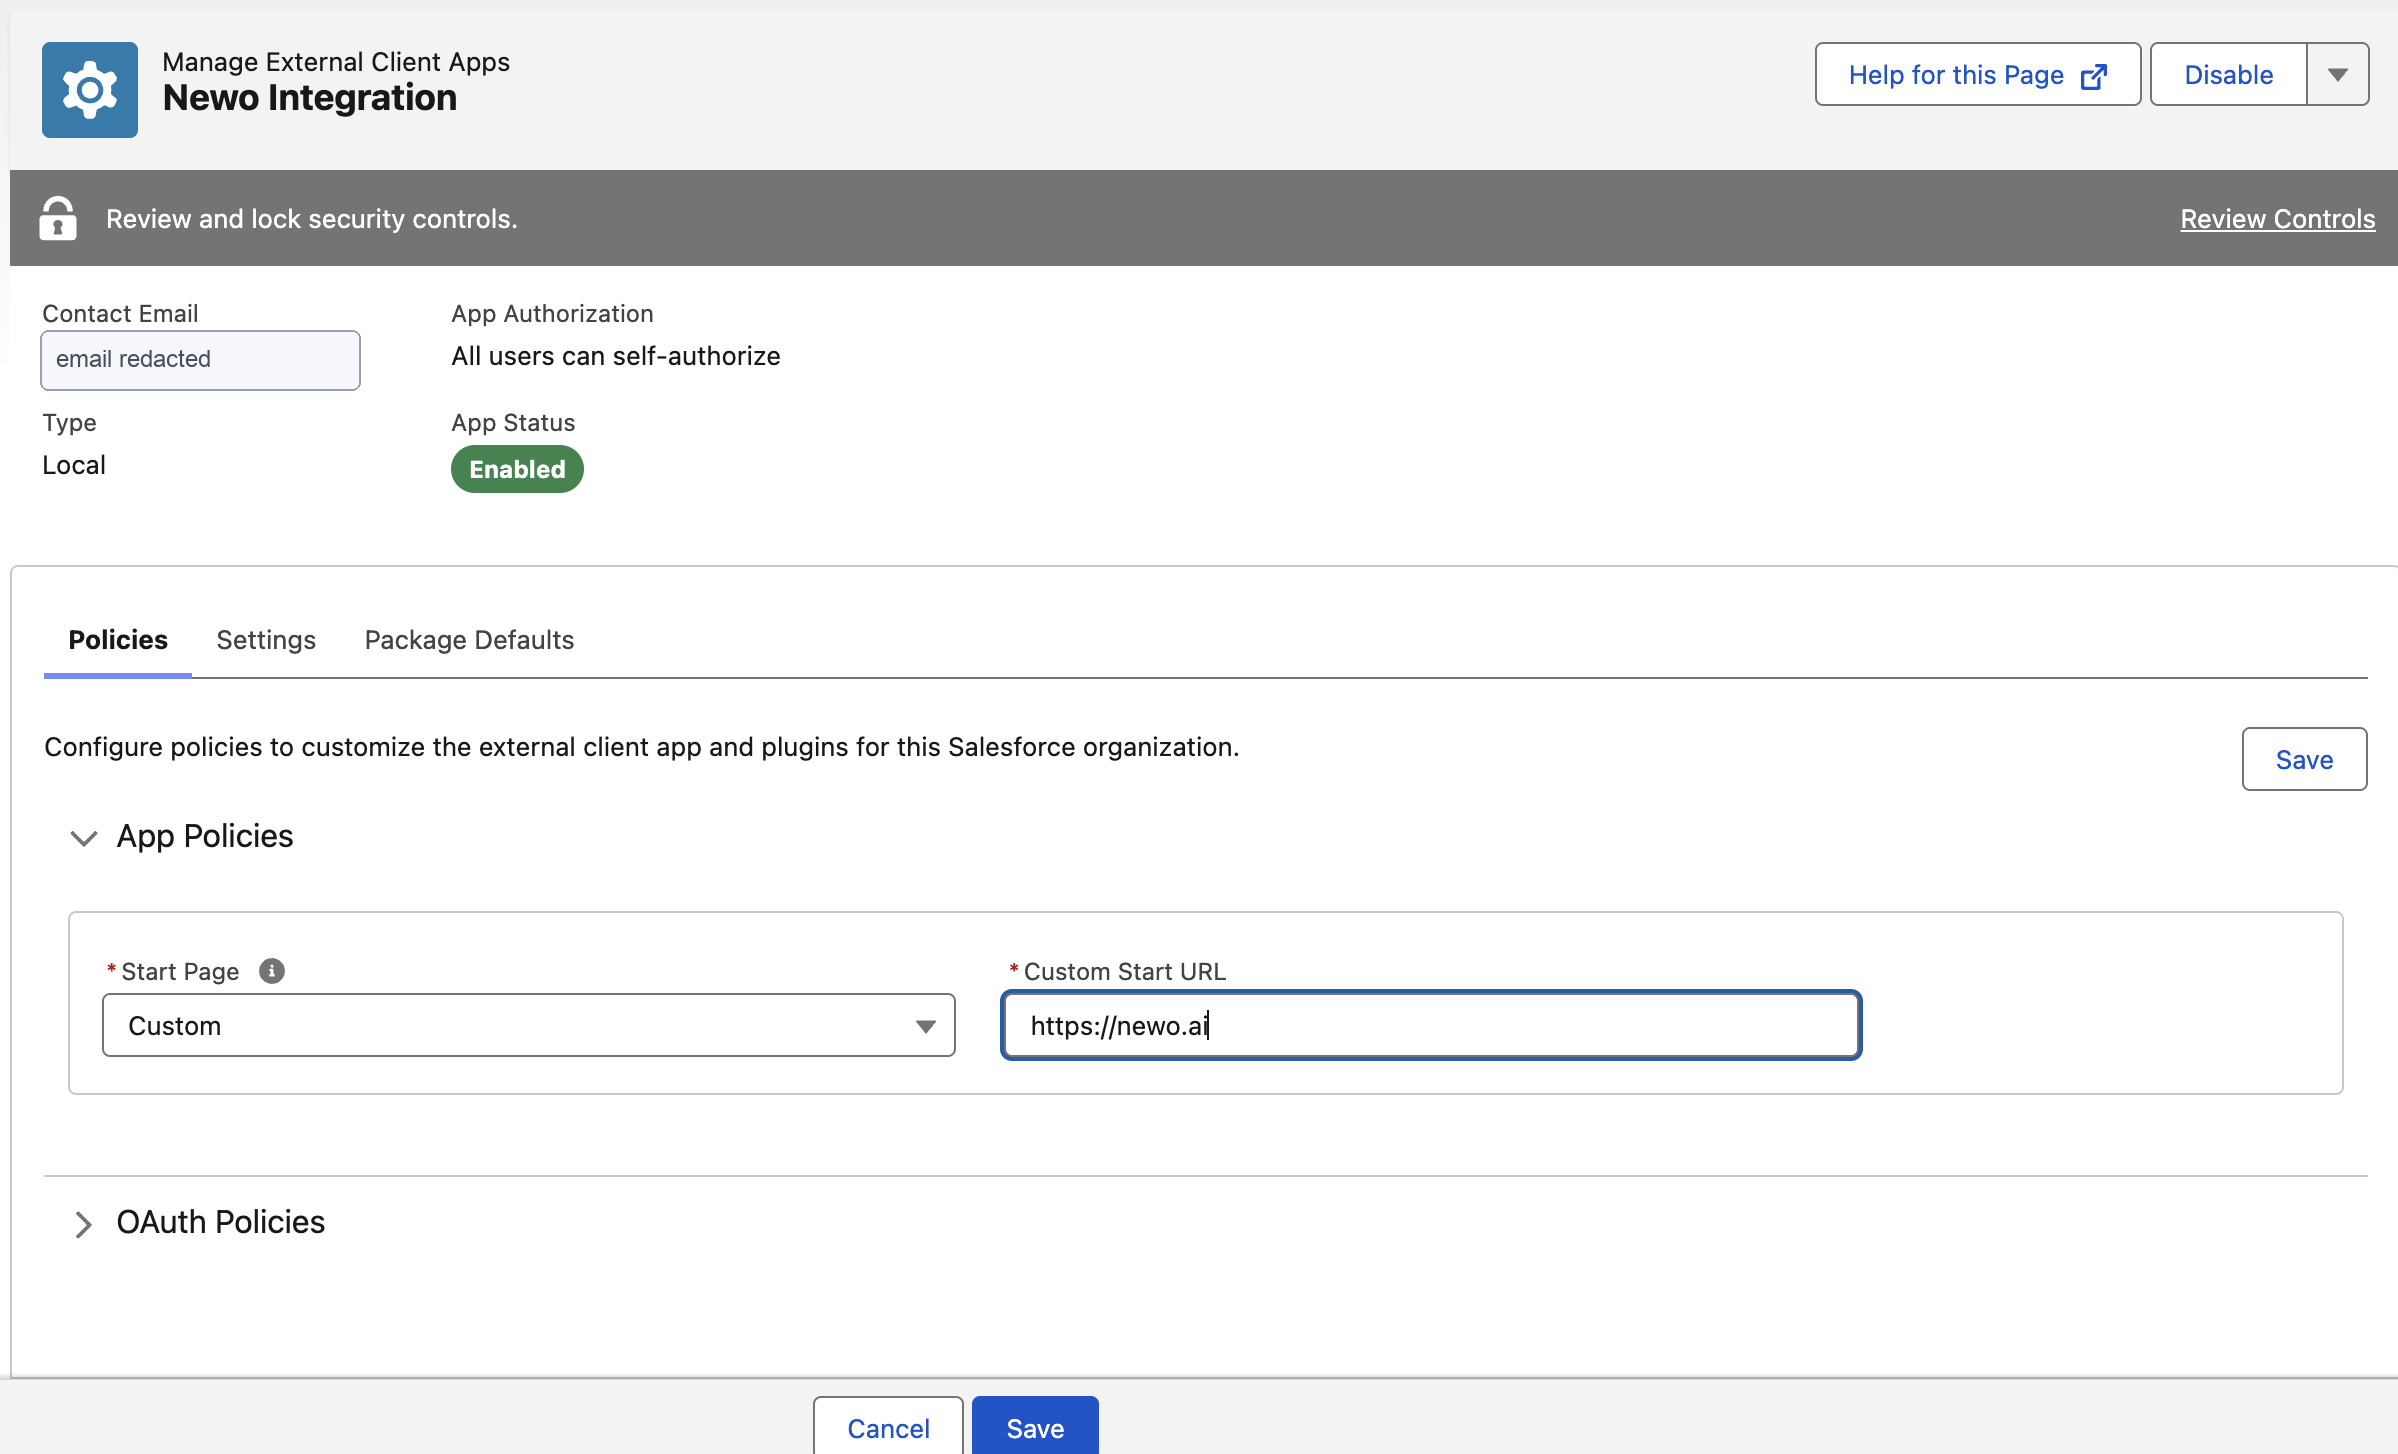
Task: Click the 'Review and lock security controls.' message
Action: [x=312, y=219]
